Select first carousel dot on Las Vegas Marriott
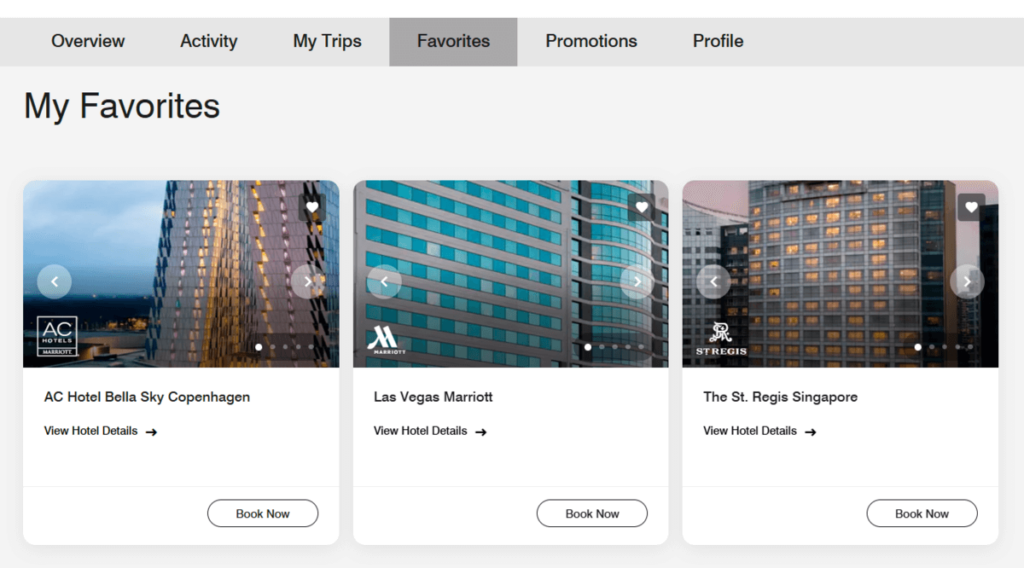 [588, 347]
